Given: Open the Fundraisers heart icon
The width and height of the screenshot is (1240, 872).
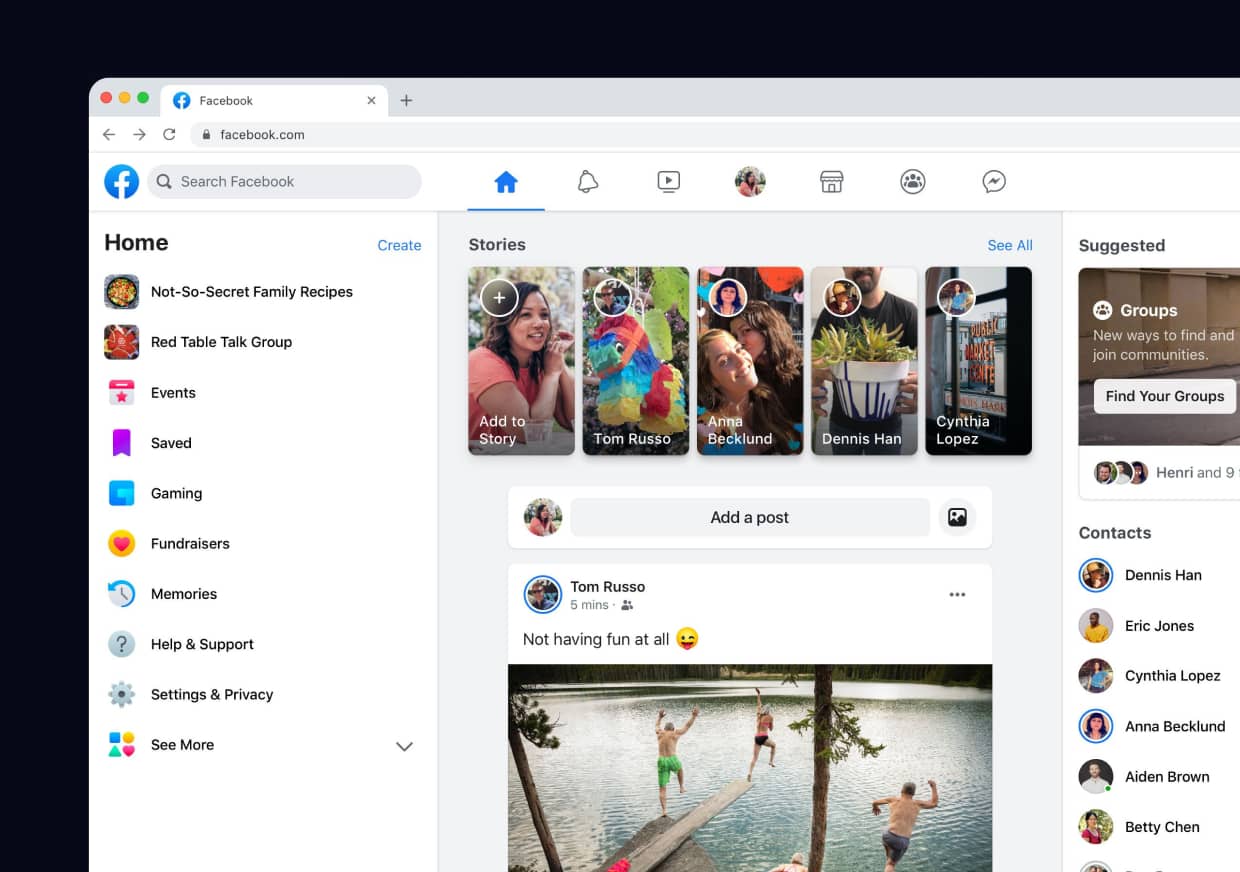Looking at the screenshot, I should [x=121, y=544].
